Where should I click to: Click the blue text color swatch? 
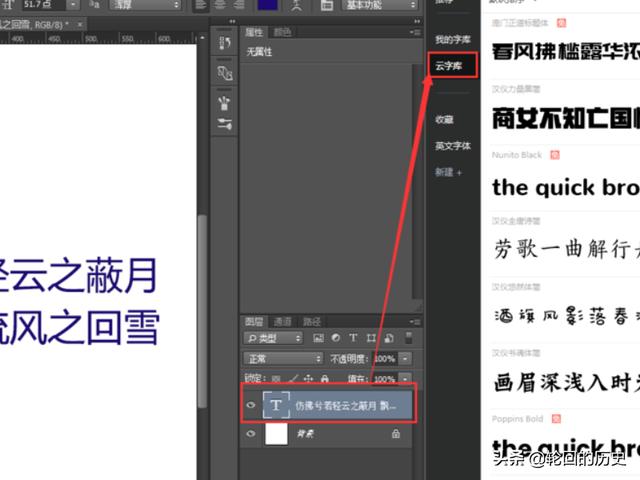(x=267, y=5)
